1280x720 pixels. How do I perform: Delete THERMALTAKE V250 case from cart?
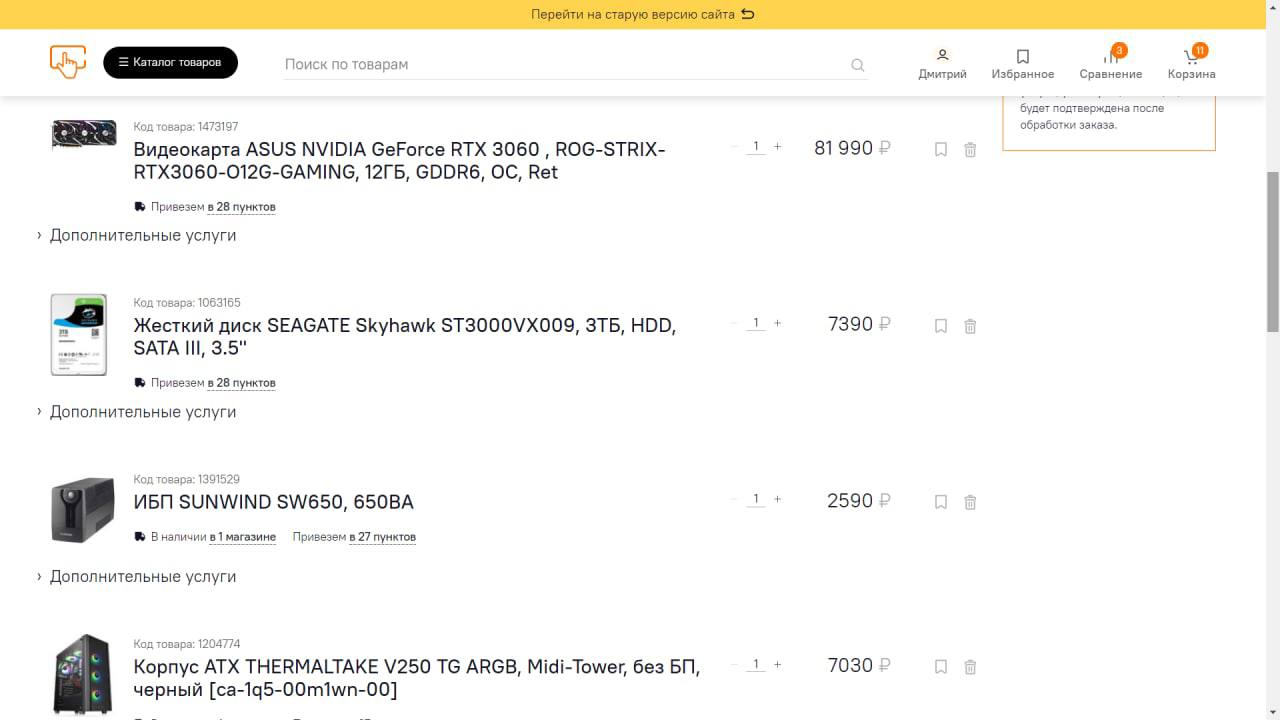(970, 667)
